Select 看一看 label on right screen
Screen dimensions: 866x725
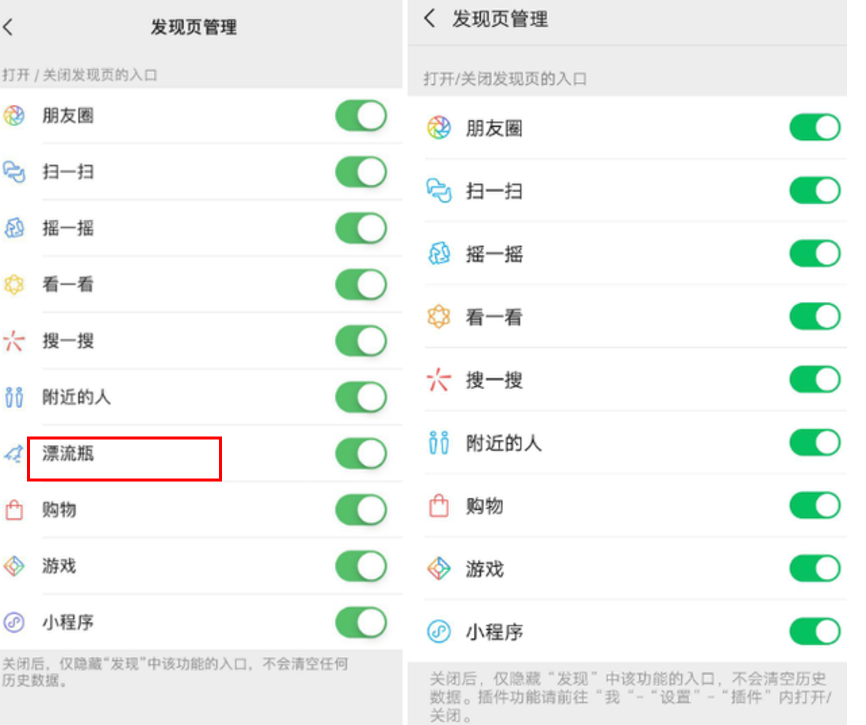pos(494,317)
